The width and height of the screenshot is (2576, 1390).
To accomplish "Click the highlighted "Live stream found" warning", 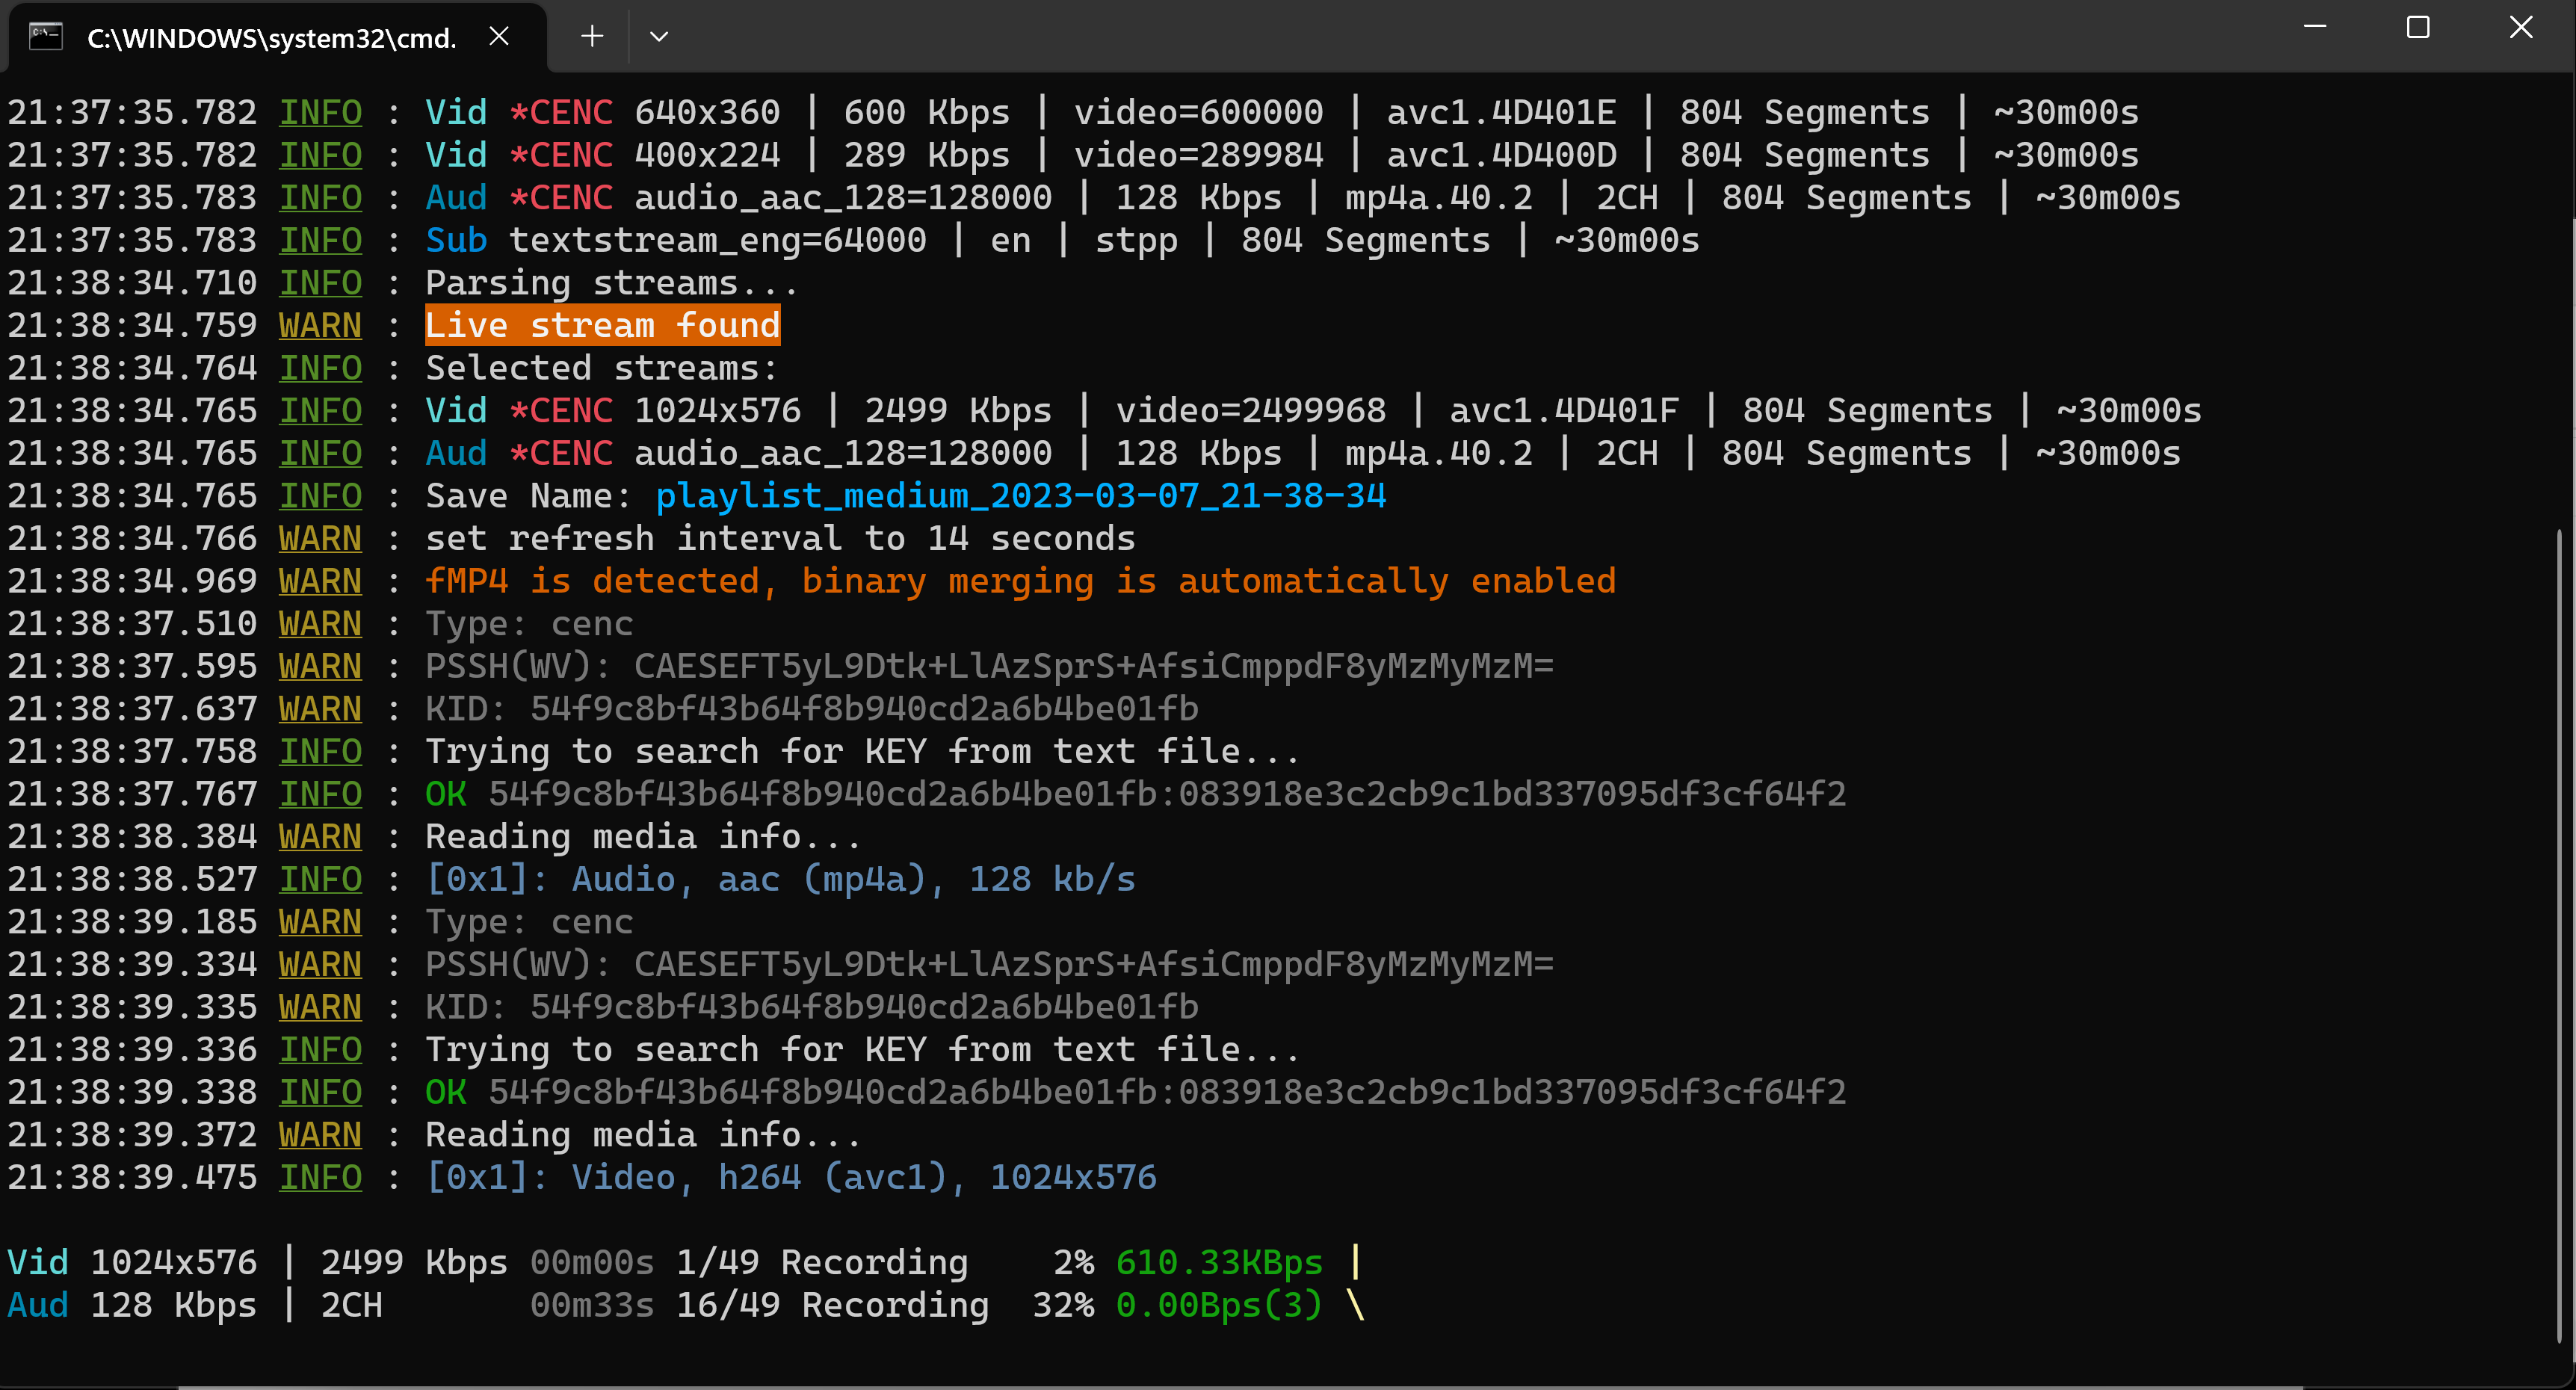I will (602, 326).
